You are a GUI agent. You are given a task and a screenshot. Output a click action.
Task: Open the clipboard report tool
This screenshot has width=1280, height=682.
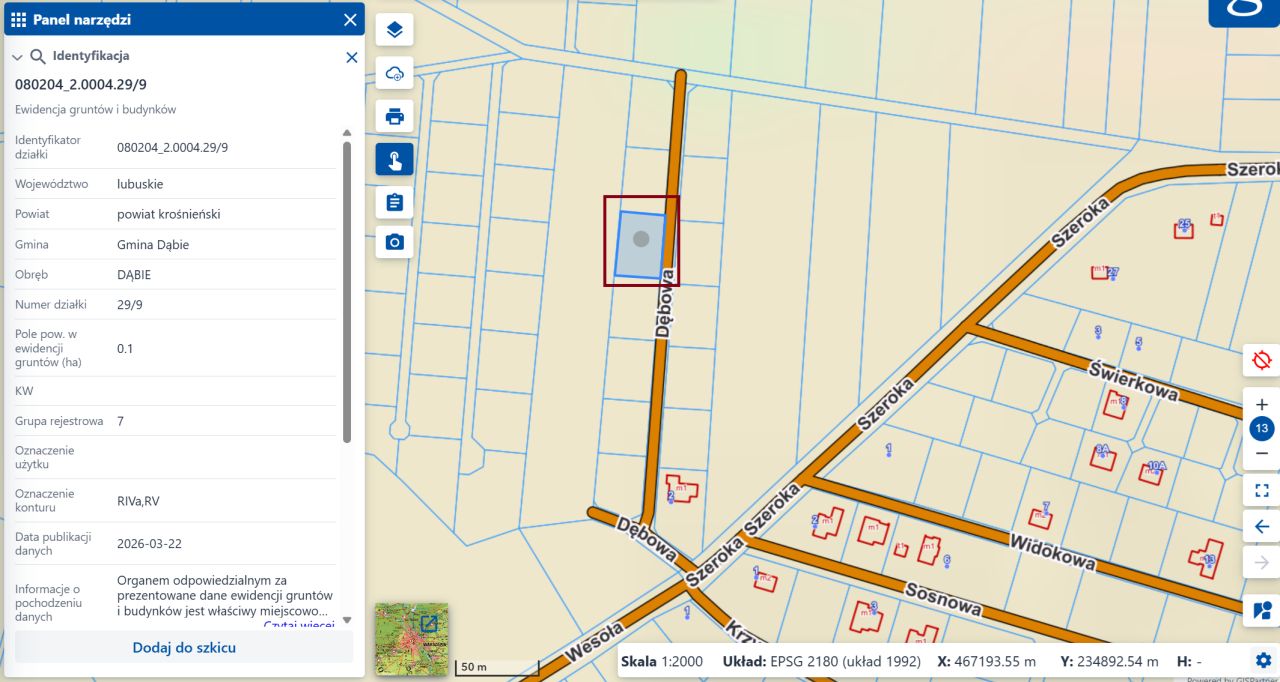coord(394,202)
